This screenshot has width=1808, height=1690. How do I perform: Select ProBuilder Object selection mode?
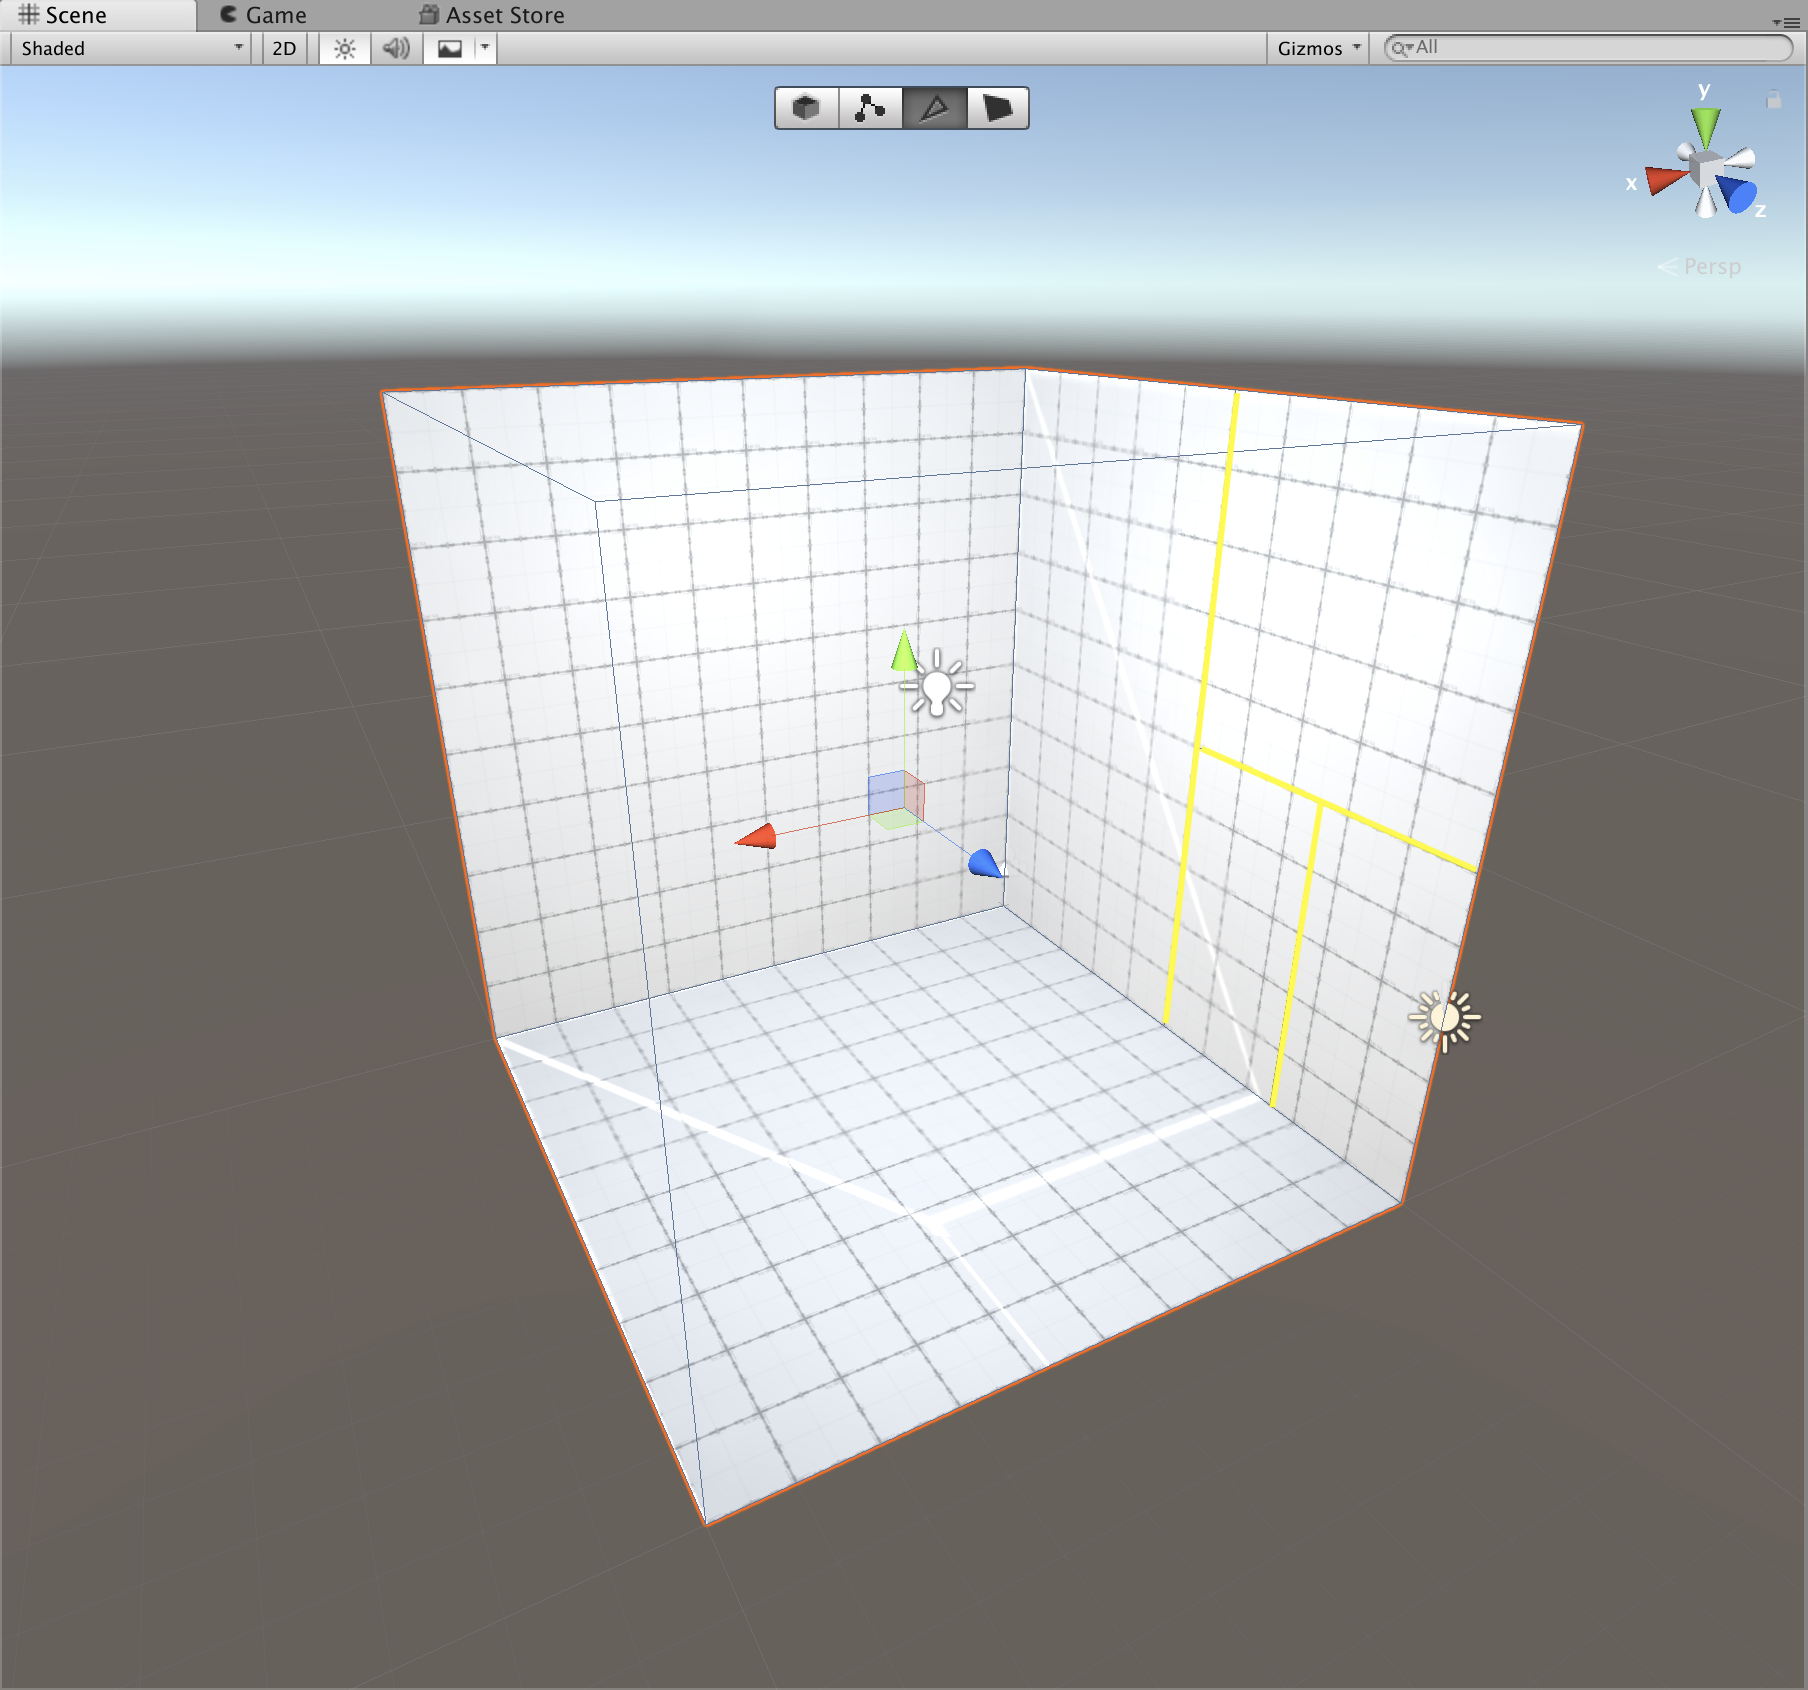806,108
